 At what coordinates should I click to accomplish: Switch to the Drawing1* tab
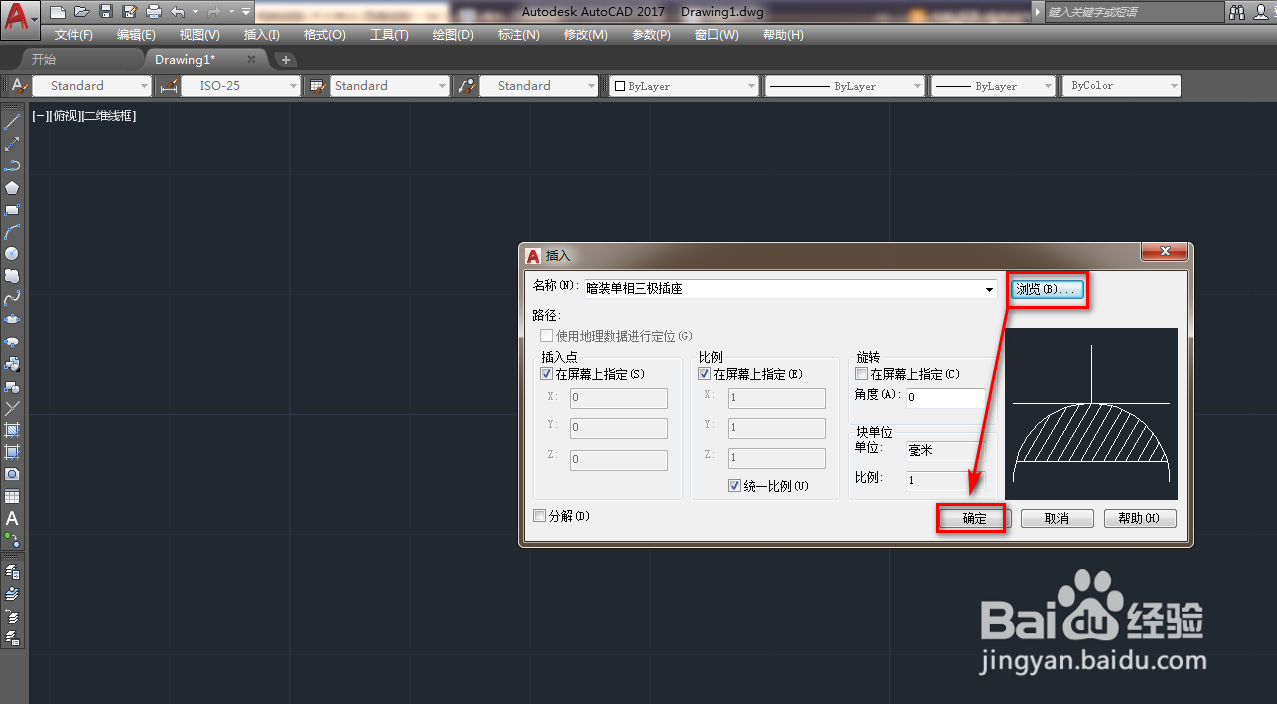click(x=185, y=60)
